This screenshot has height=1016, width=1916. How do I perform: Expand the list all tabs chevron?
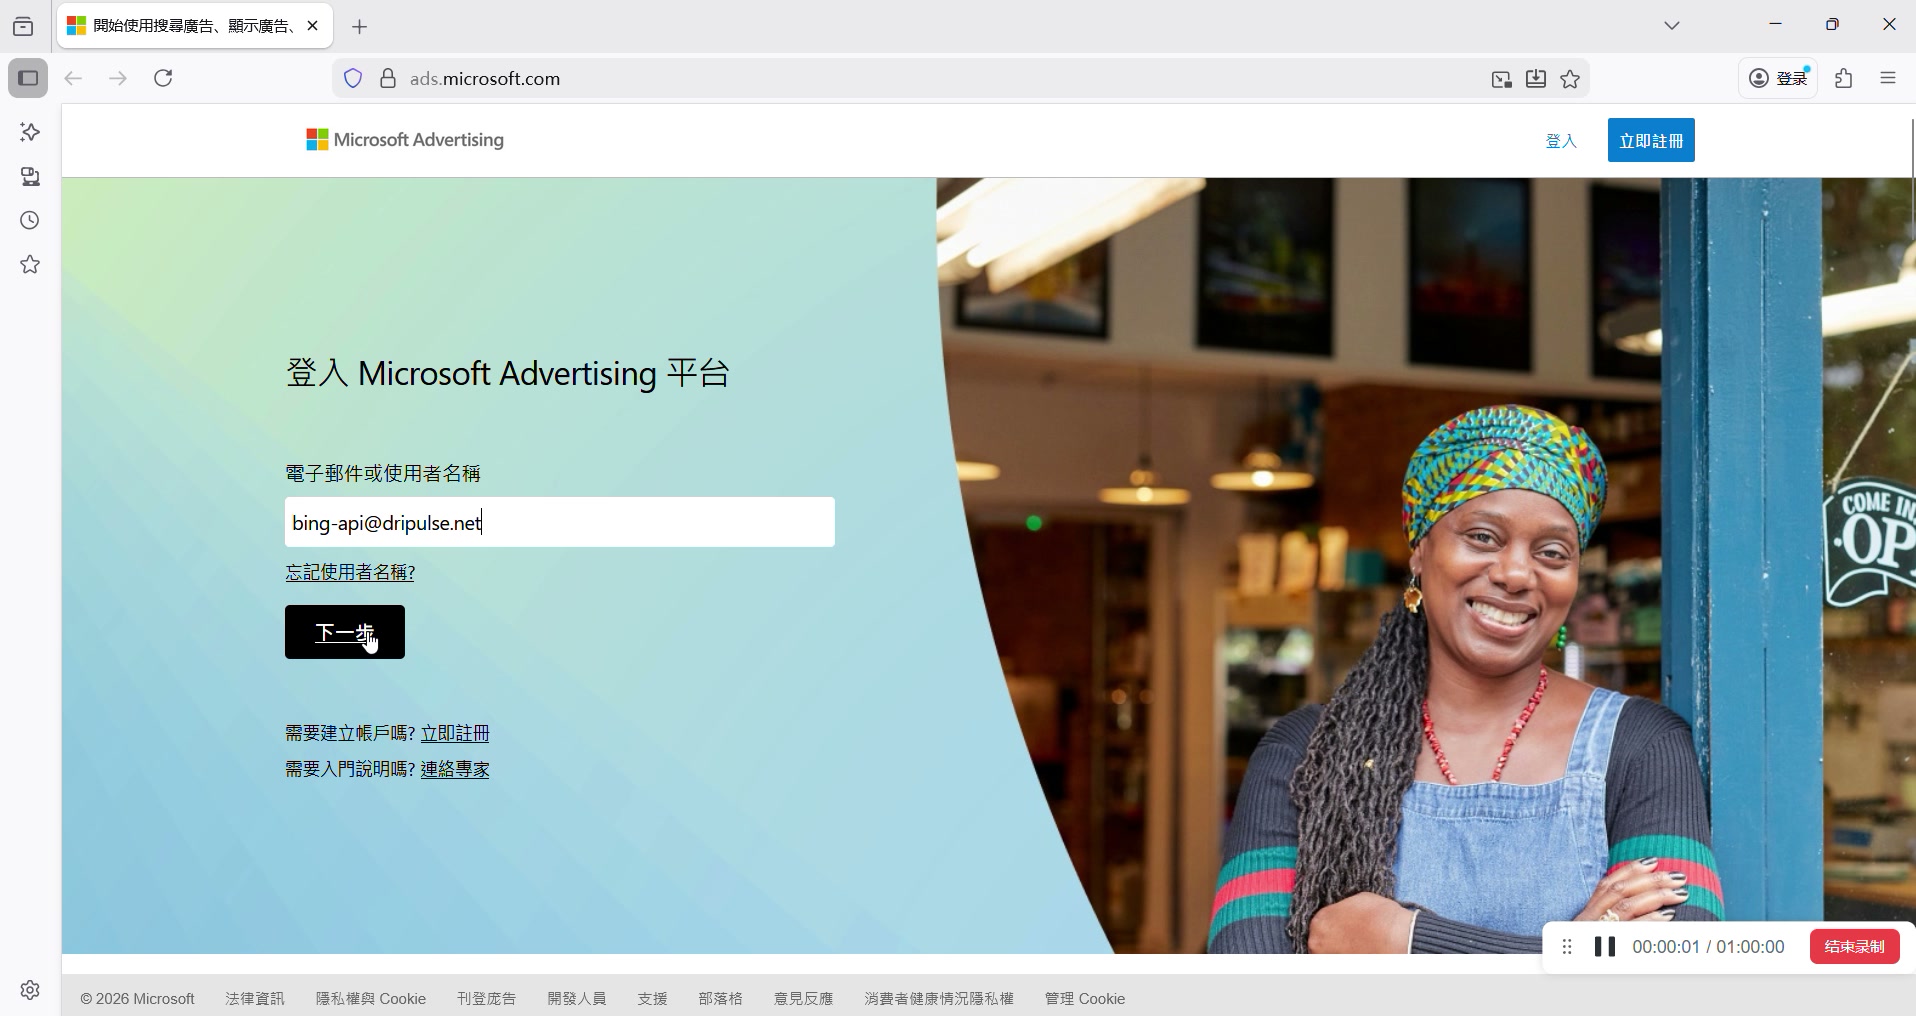1672,25
